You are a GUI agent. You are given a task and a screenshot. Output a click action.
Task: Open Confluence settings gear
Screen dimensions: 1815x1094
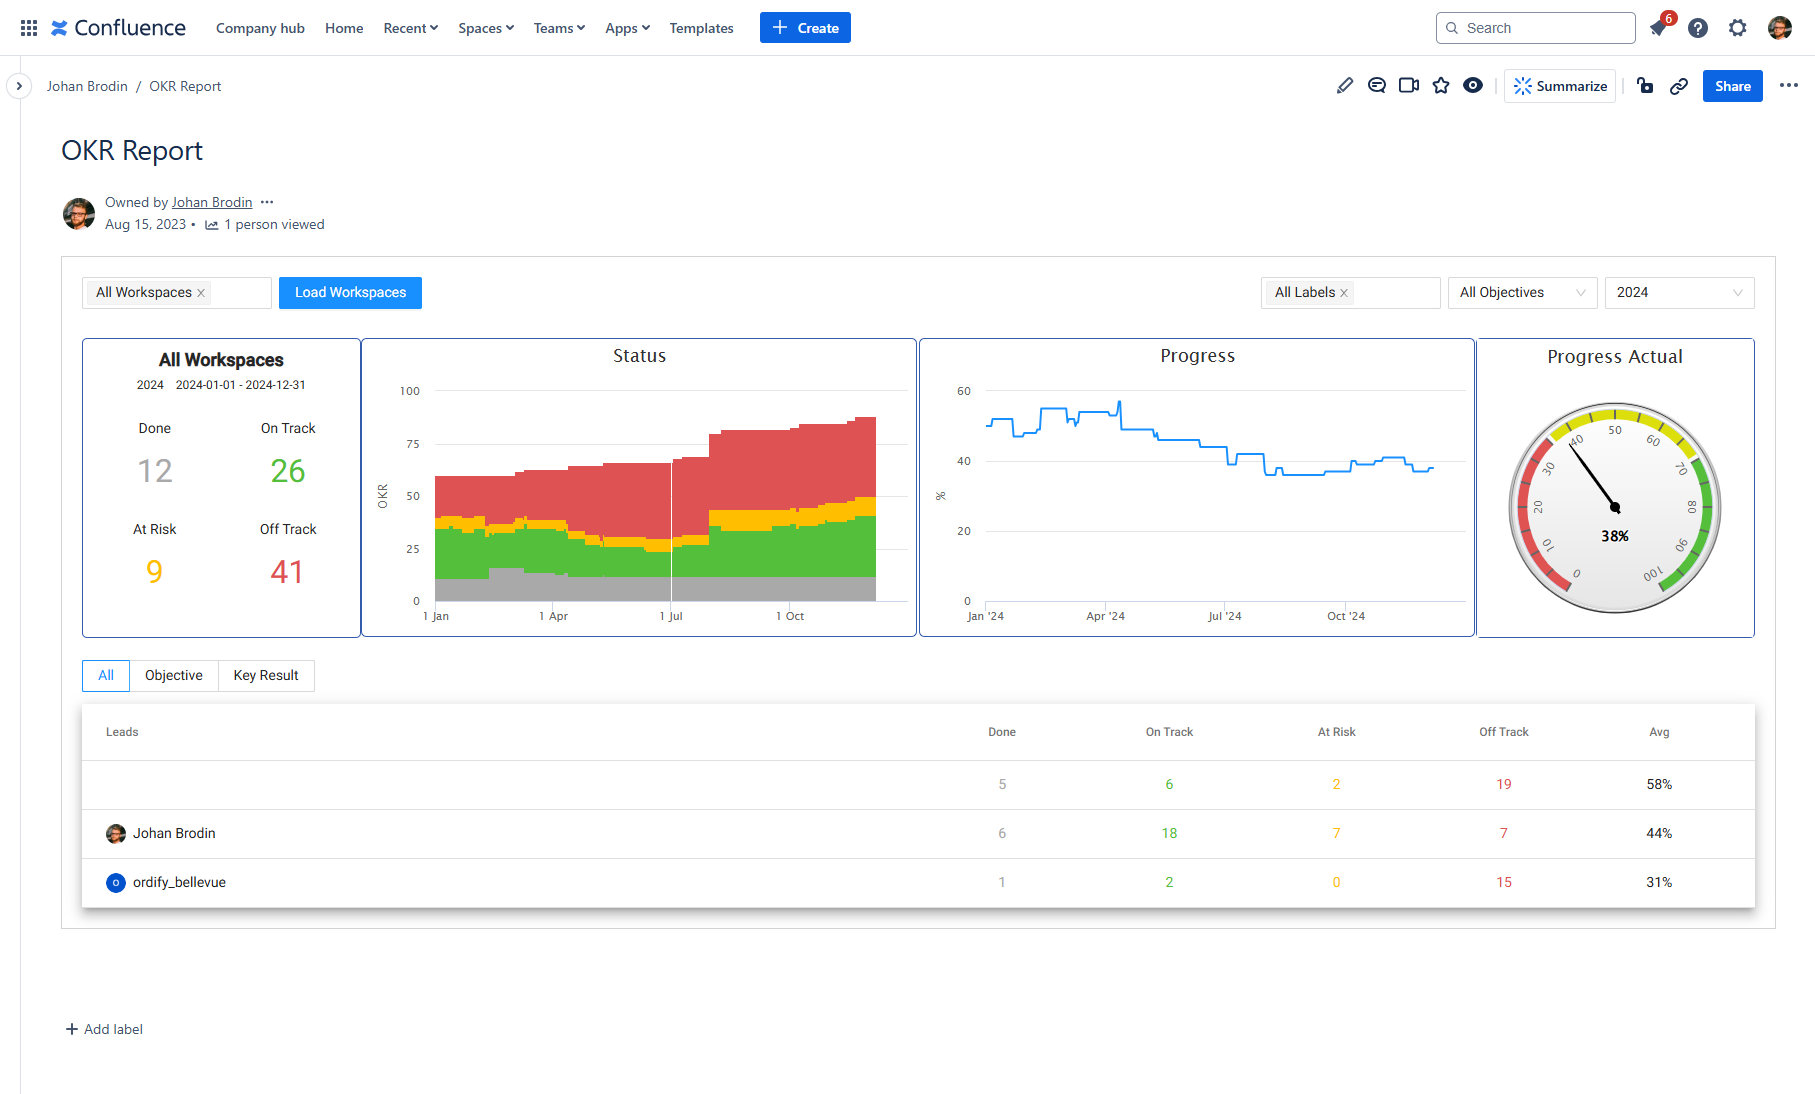point(1738,28)
